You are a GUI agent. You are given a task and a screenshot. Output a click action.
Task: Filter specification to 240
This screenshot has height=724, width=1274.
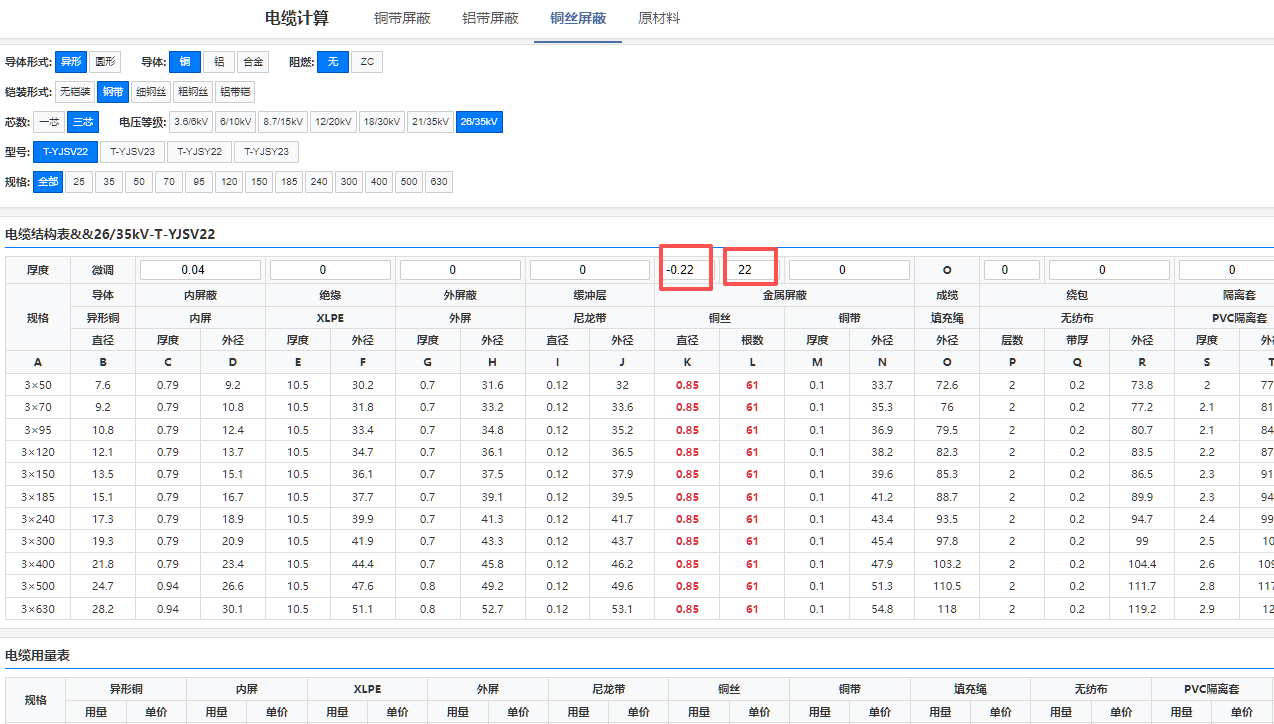point(319,182)
